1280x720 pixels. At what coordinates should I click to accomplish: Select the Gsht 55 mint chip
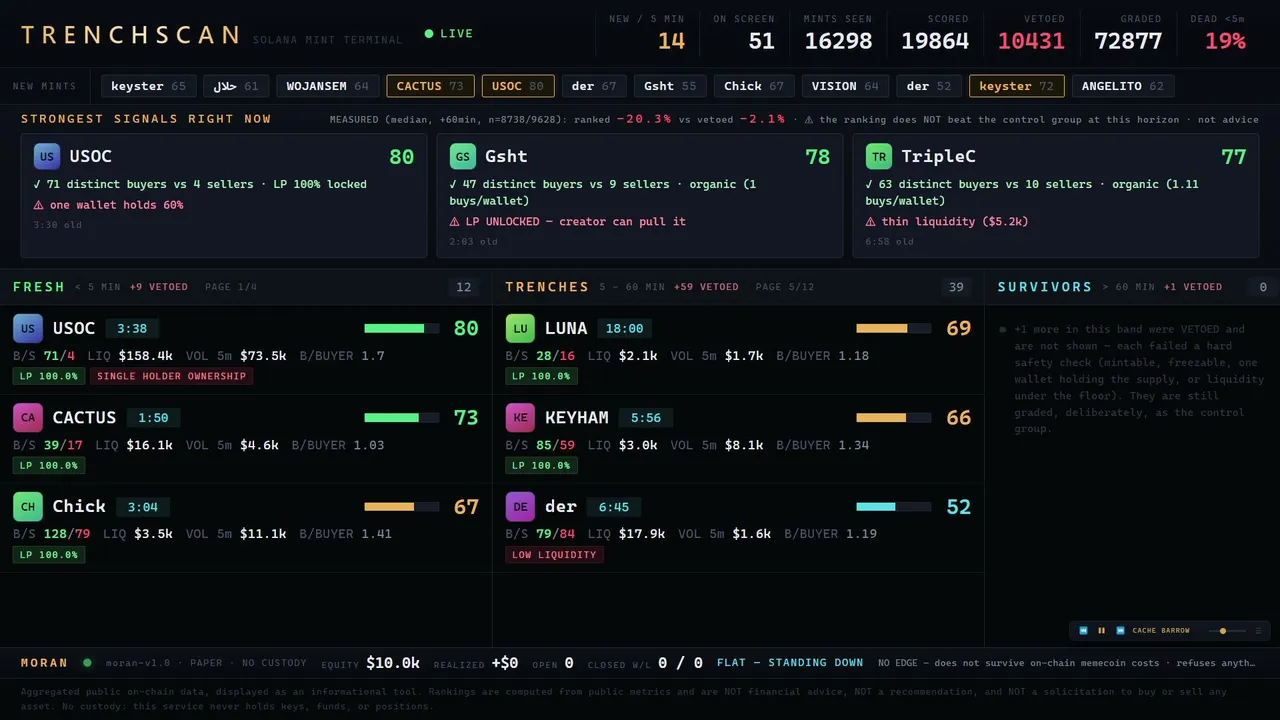pos(670,86)
